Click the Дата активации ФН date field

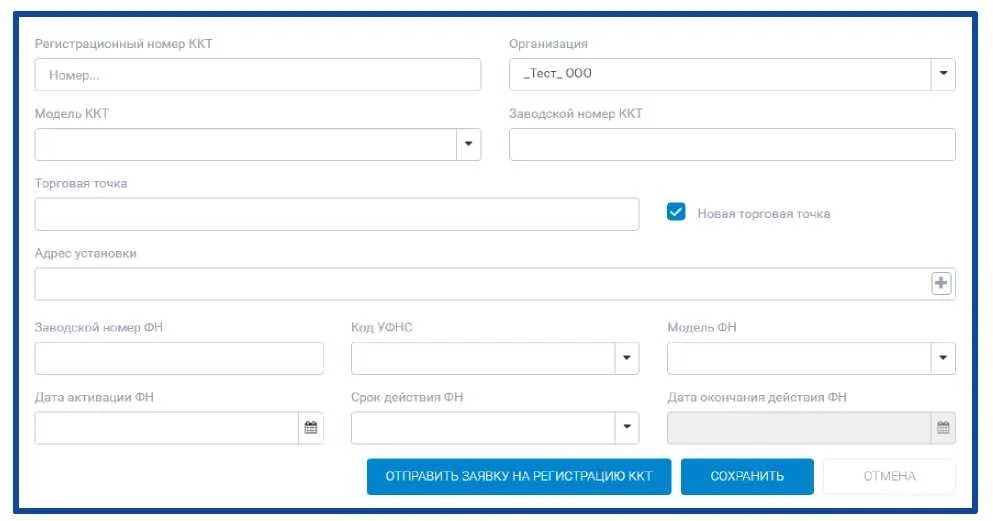click(167, 428)
